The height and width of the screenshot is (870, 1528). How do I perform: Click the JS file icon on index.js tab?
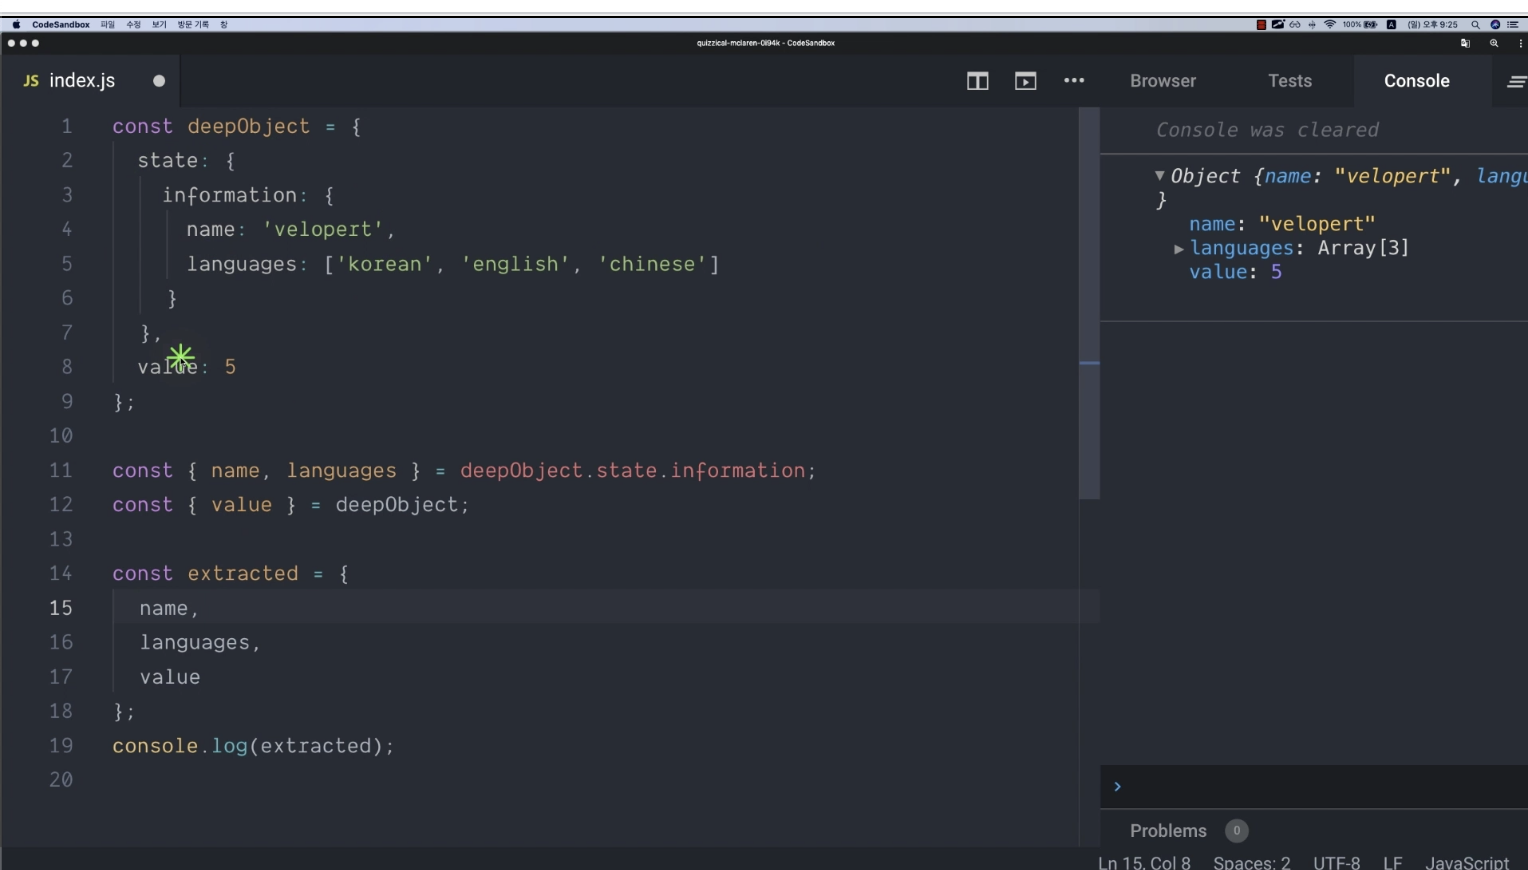[31, 81]
